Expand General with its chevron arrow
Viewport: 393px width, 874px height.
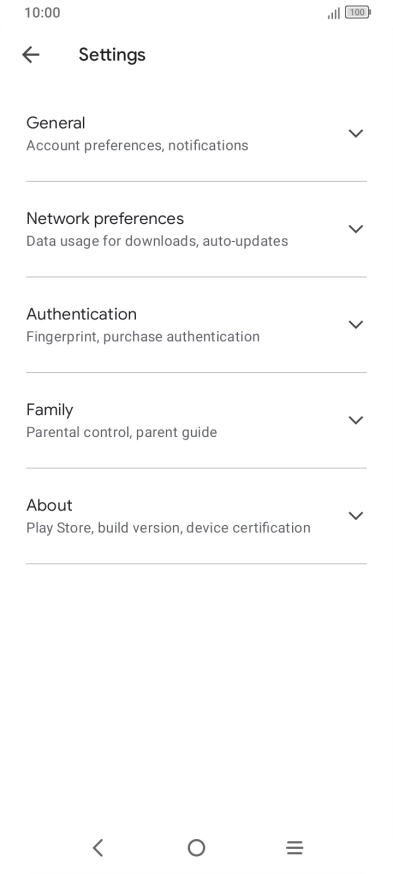[x=356, y=133]
